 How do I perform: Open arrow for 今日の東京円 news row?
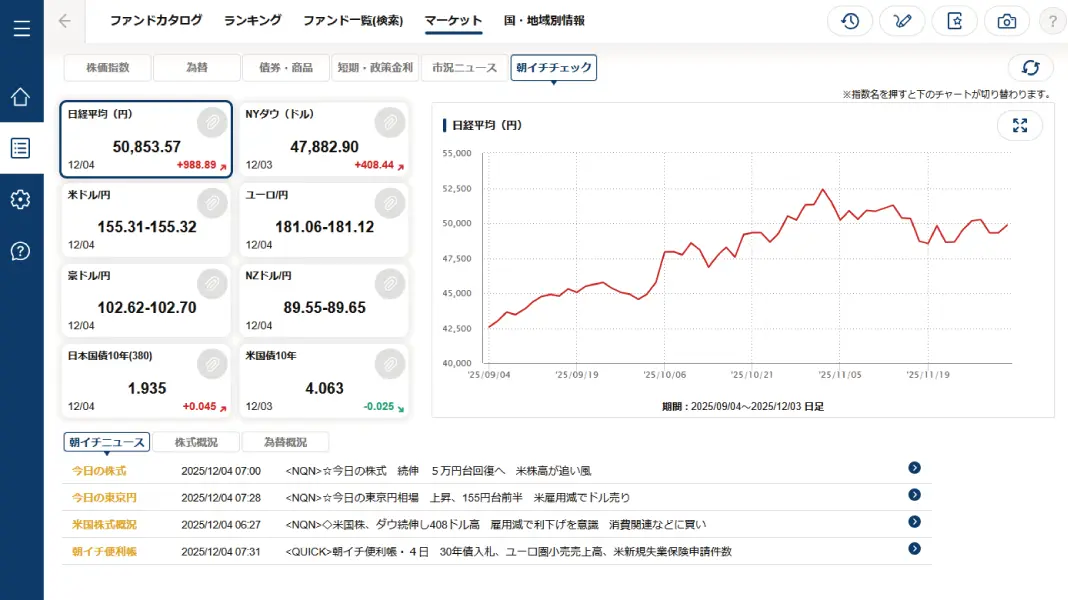[x=914, y=494]
